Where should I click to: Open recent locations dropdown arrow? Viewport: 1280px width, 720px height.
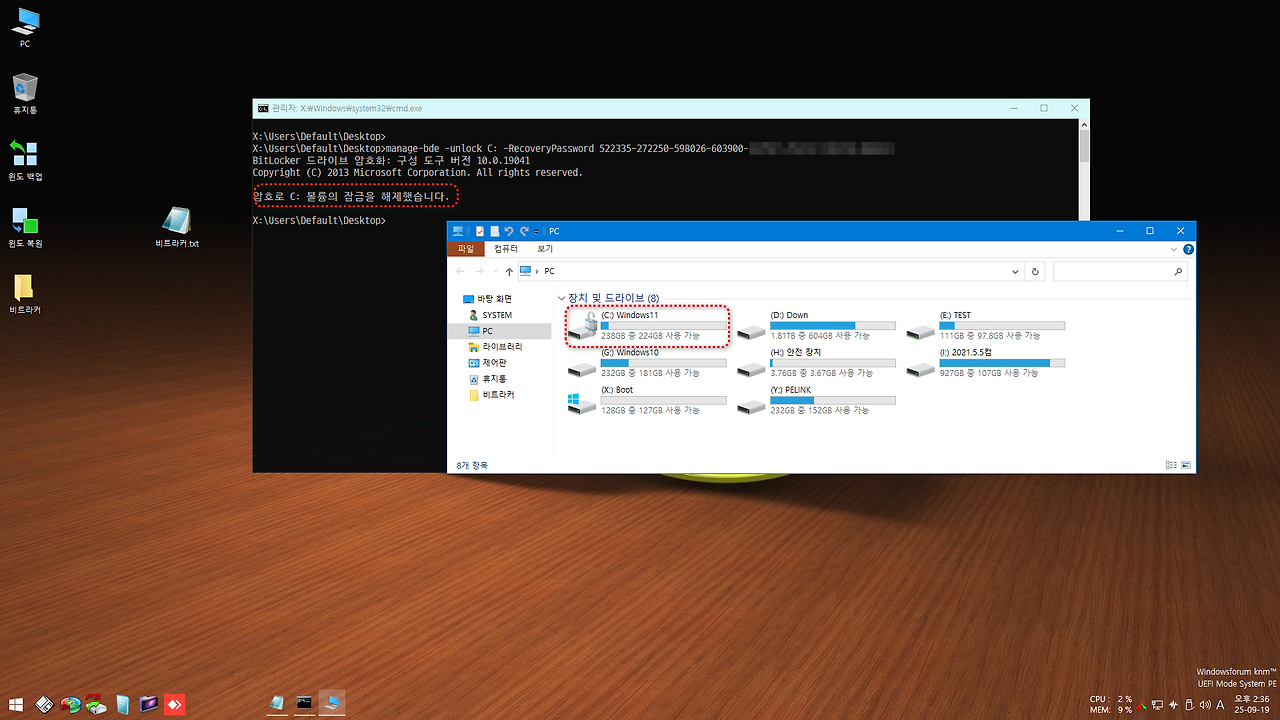click(495, 271)
